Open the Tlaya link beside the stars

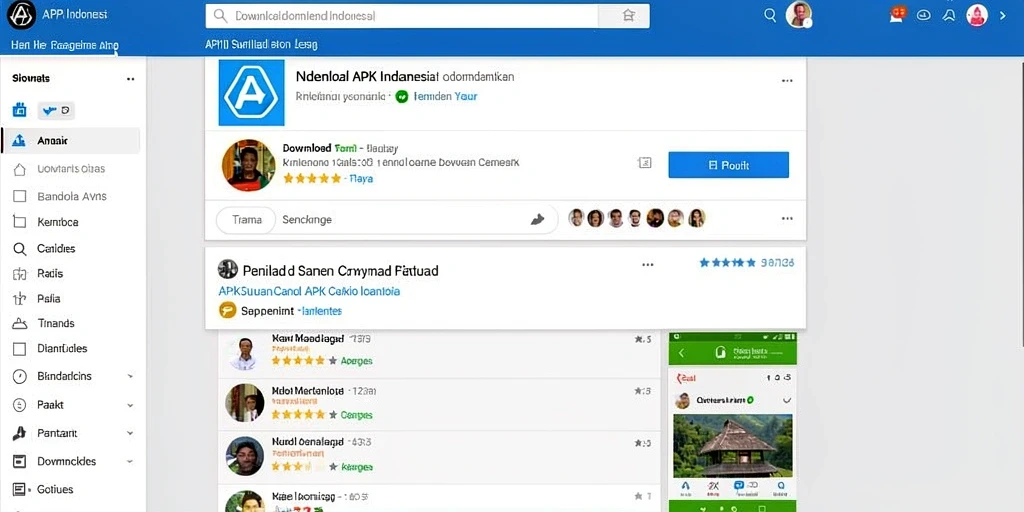(361, 178)
